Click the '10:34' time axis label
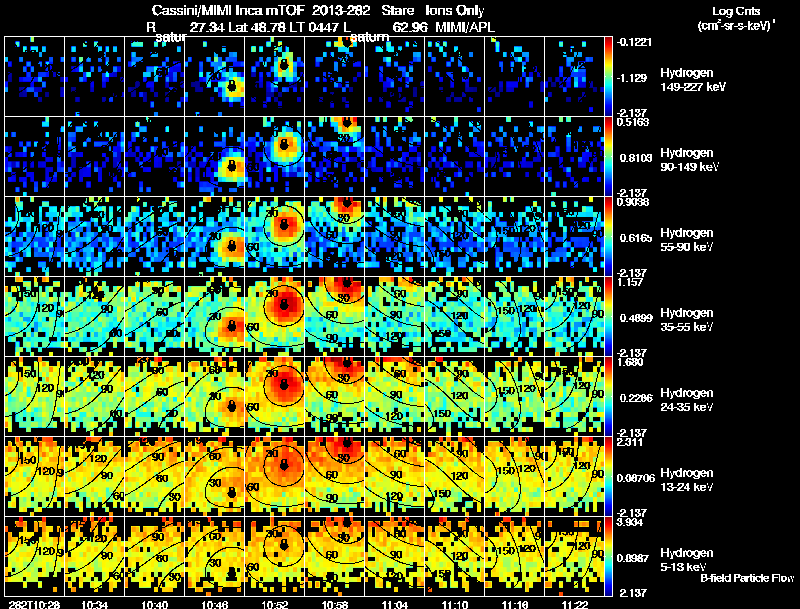This screenshot has height=609, width=800. pyautogui.click(x=94, y=604)
